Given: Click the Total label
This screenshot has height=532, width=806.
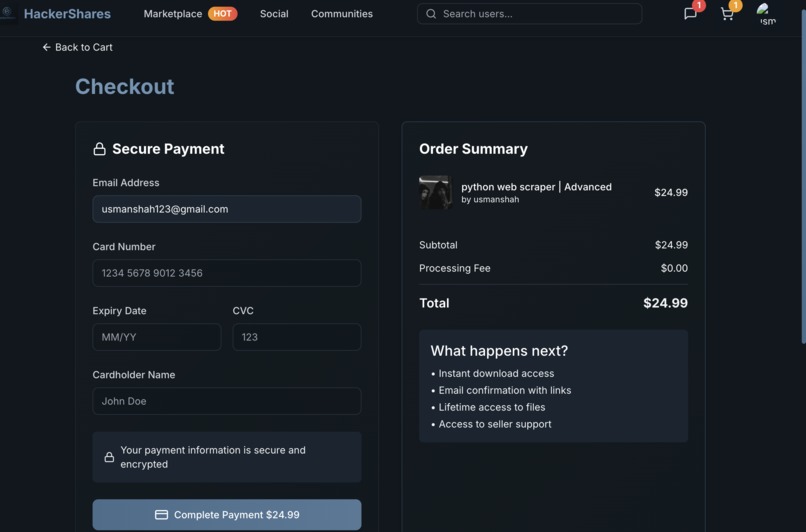Looking at the screenshot, I should [x=434, y=303].
